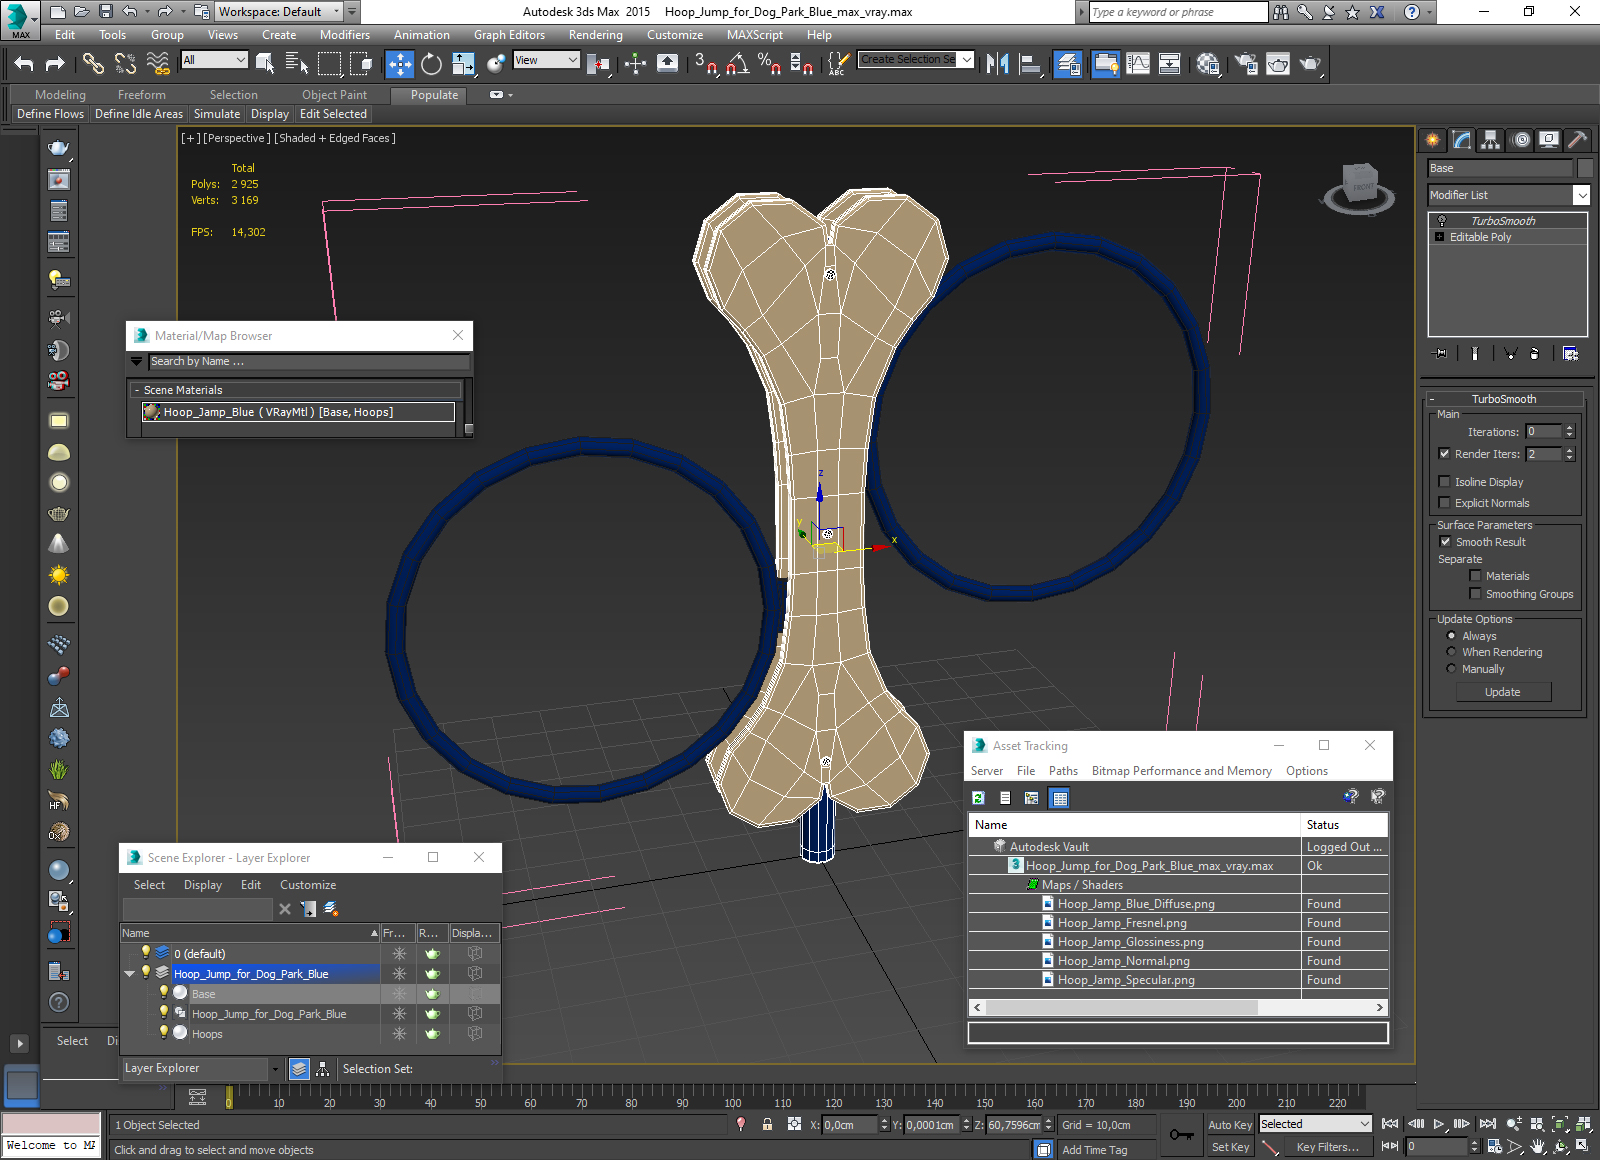Open the Curve Editor

pyautogui.click(x=1138, y=64)
